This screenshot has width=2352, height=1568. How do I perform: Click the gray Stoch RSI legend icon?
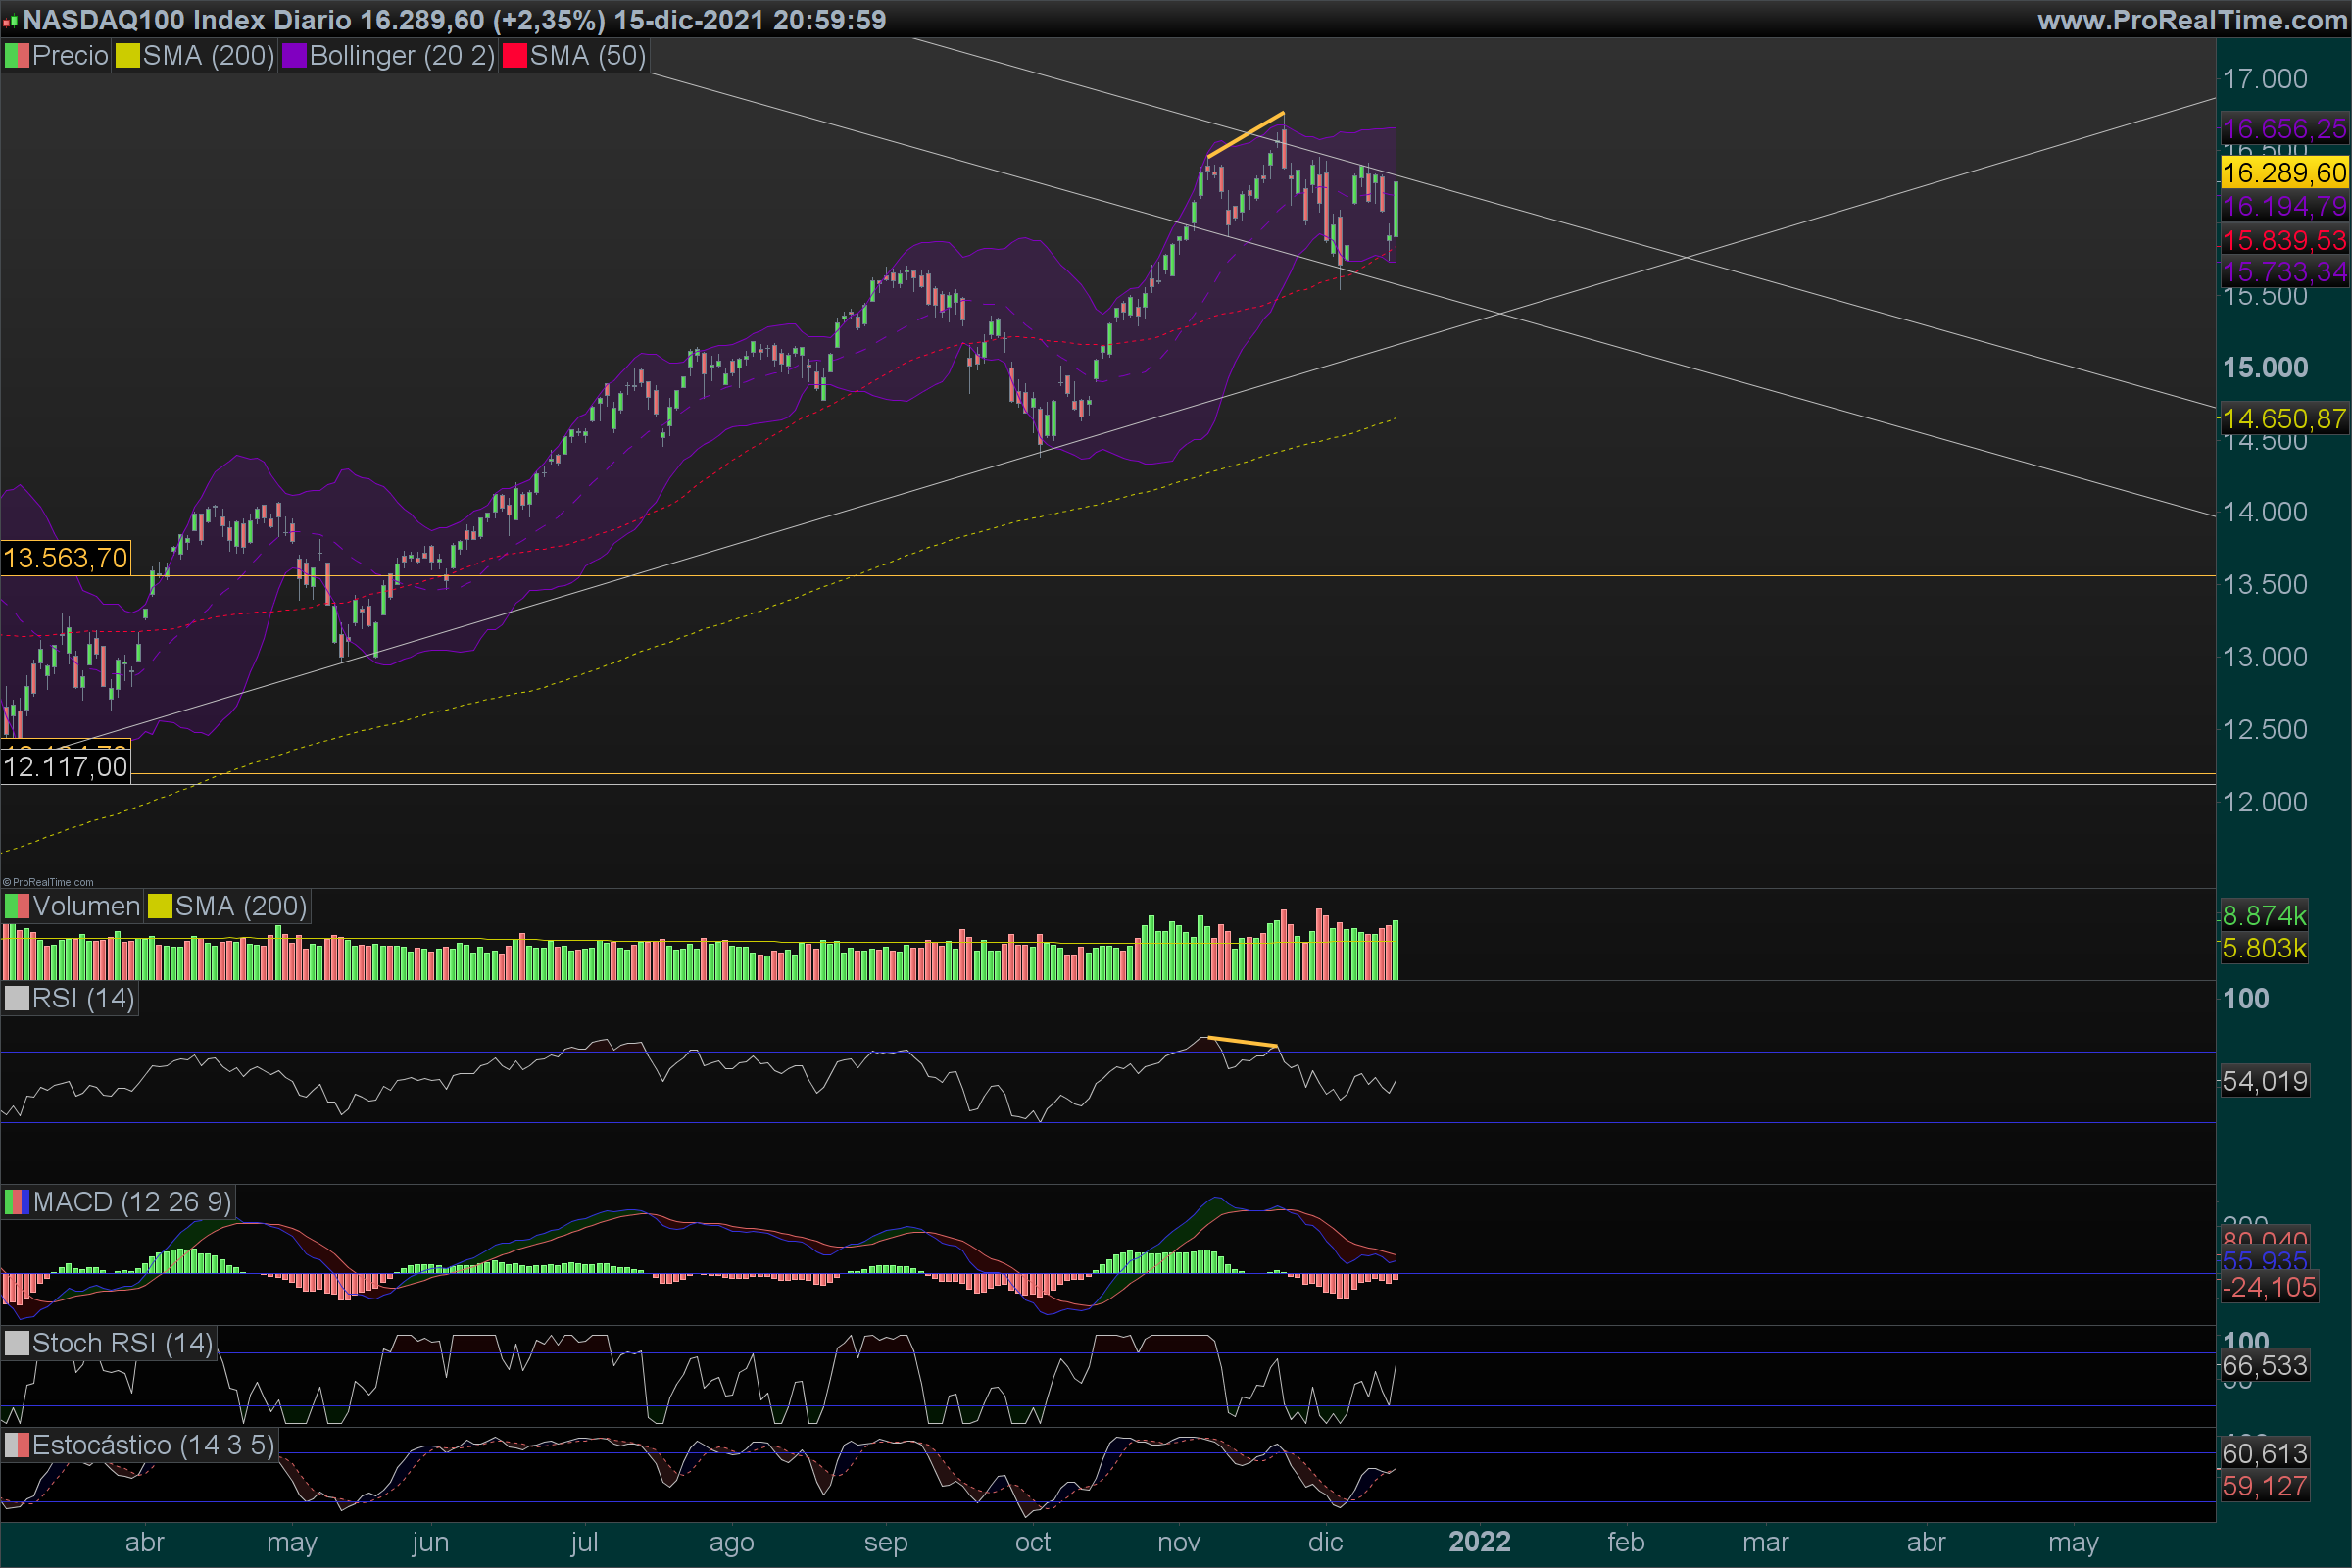point(17,1343)
